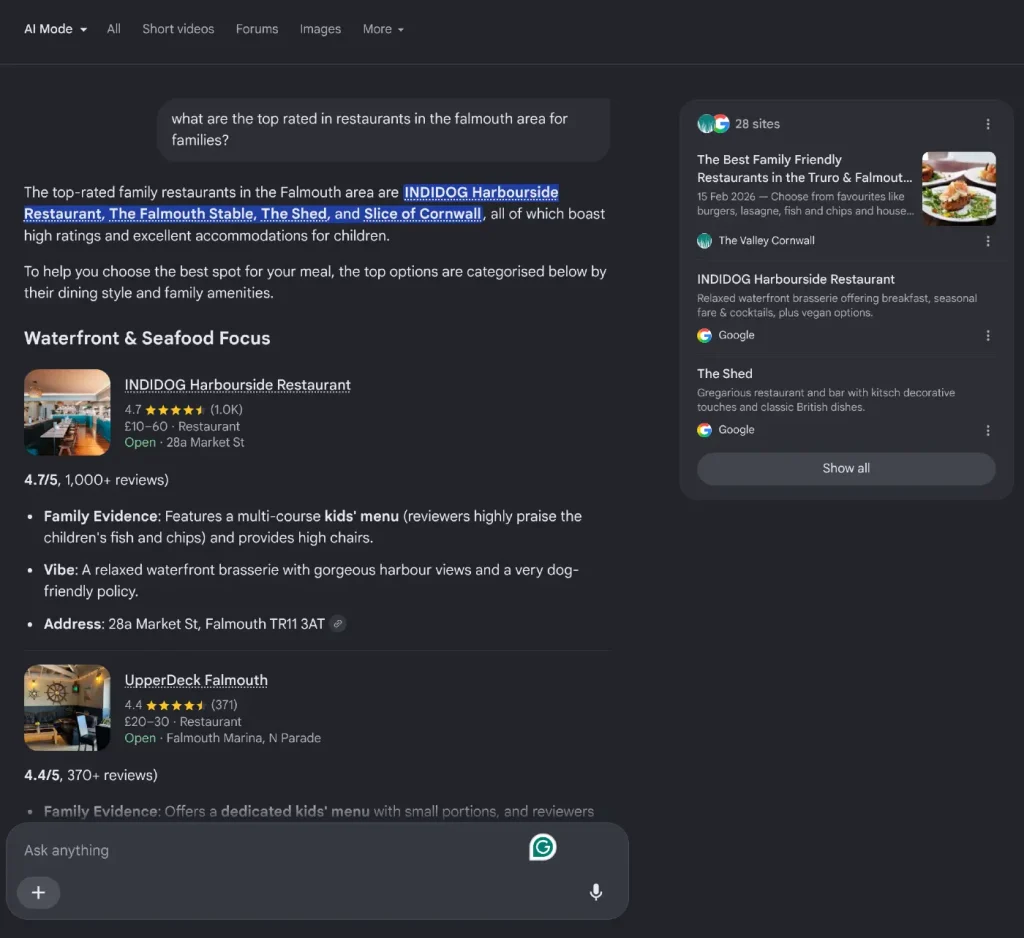Click '4.4/5, 370+ reviews)' text
Image resolution: width=1024 pixels, height=938 pixels.
pos(91,775)
